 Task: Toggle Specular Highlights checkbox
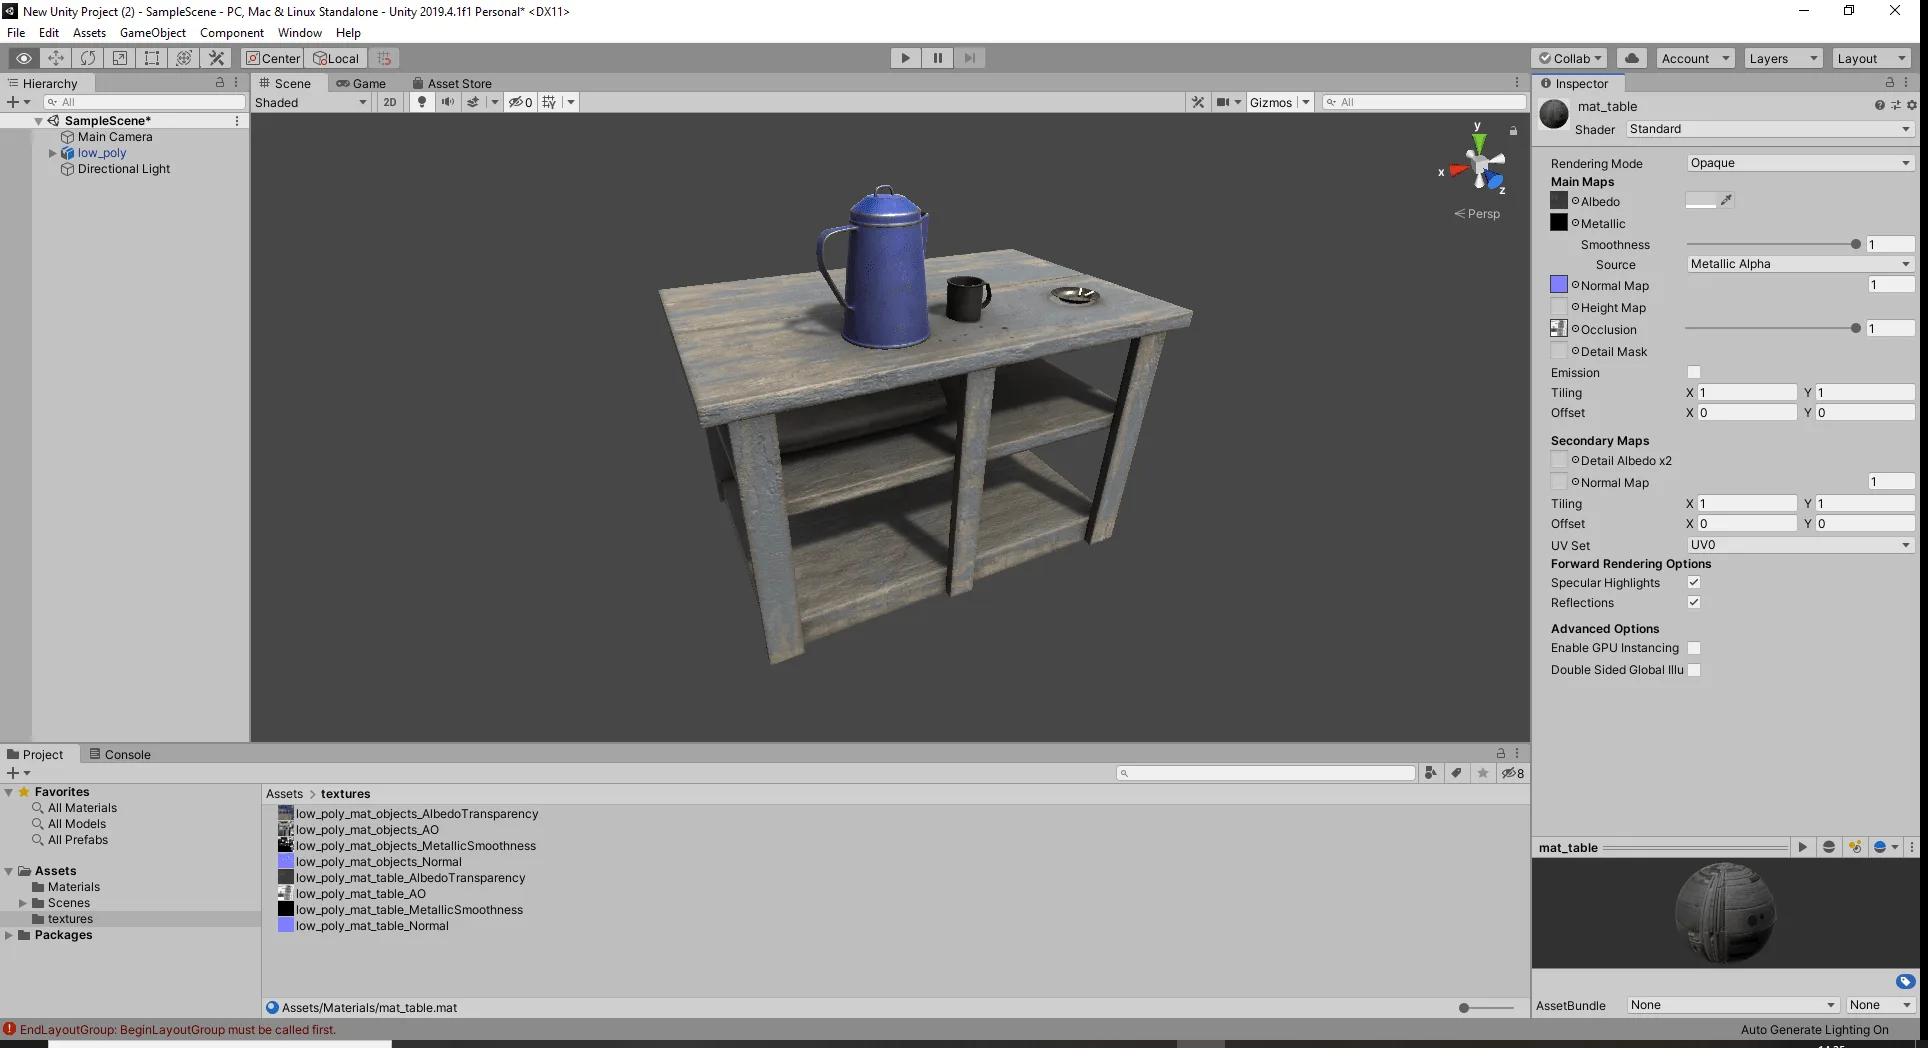click(1694, 582)
